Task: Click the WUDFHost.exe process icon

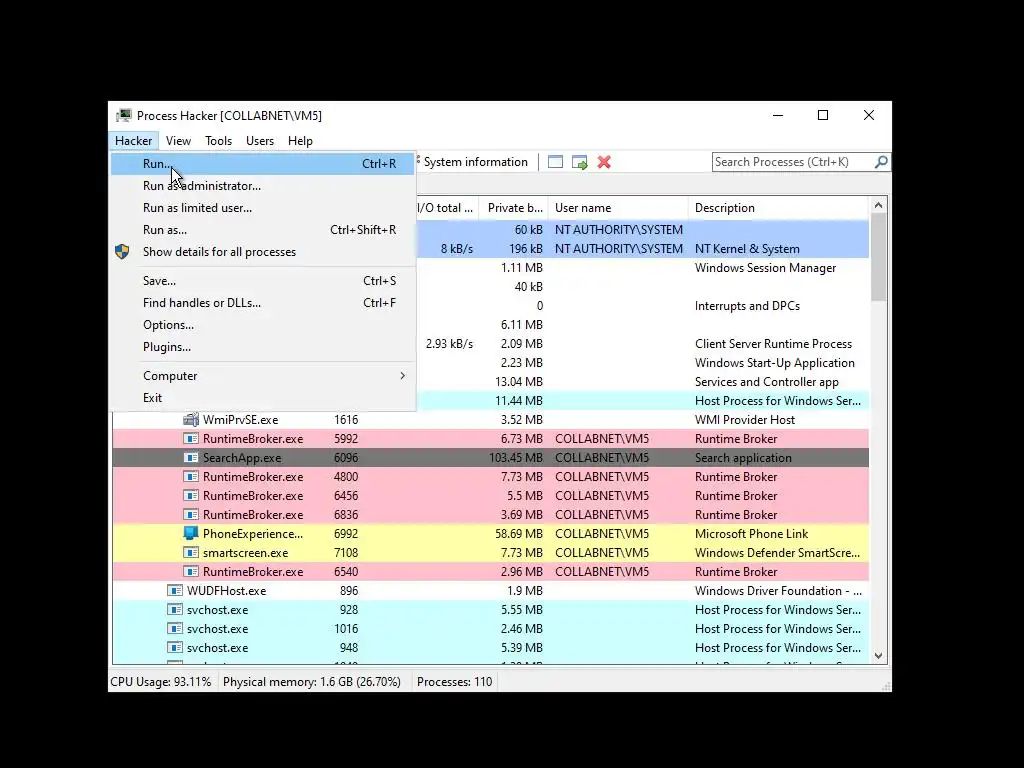Action: [174, 590]
